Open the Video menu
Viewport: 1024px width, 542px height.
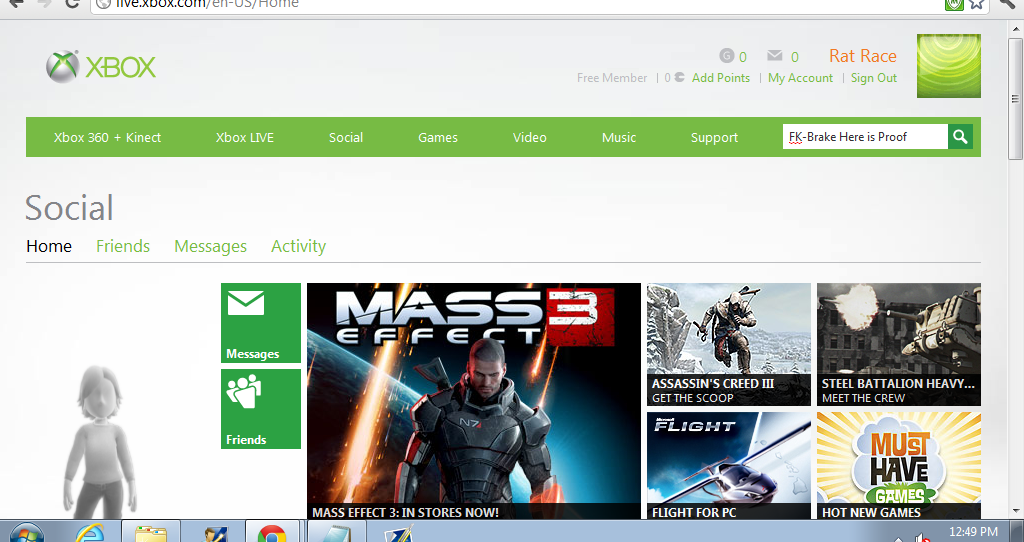pyautogui.click(x=530, y=137)
